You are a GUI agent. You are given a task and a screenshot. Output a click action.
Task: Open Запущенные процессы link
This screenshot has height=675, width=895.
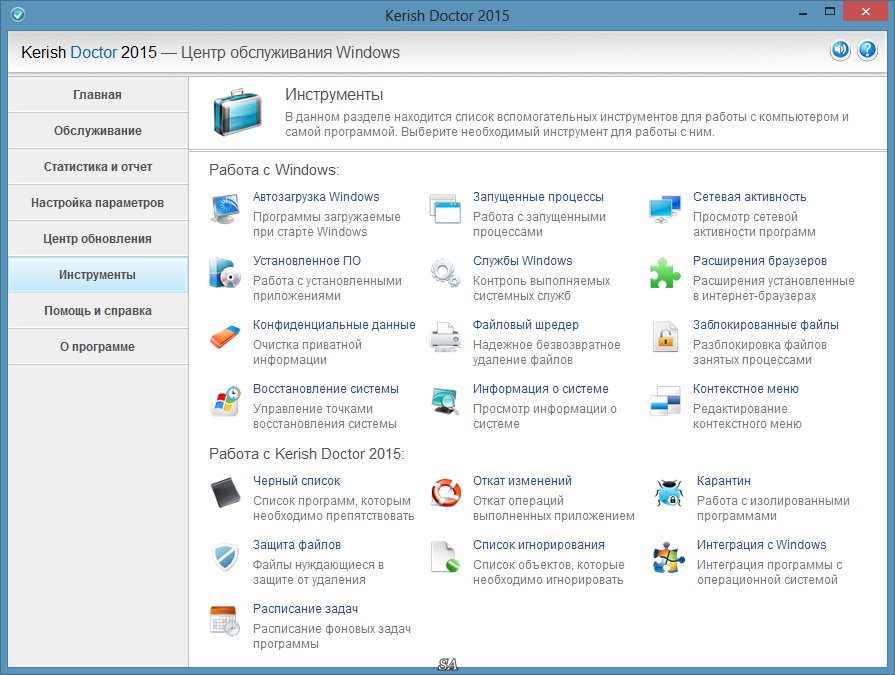[538, 197]
